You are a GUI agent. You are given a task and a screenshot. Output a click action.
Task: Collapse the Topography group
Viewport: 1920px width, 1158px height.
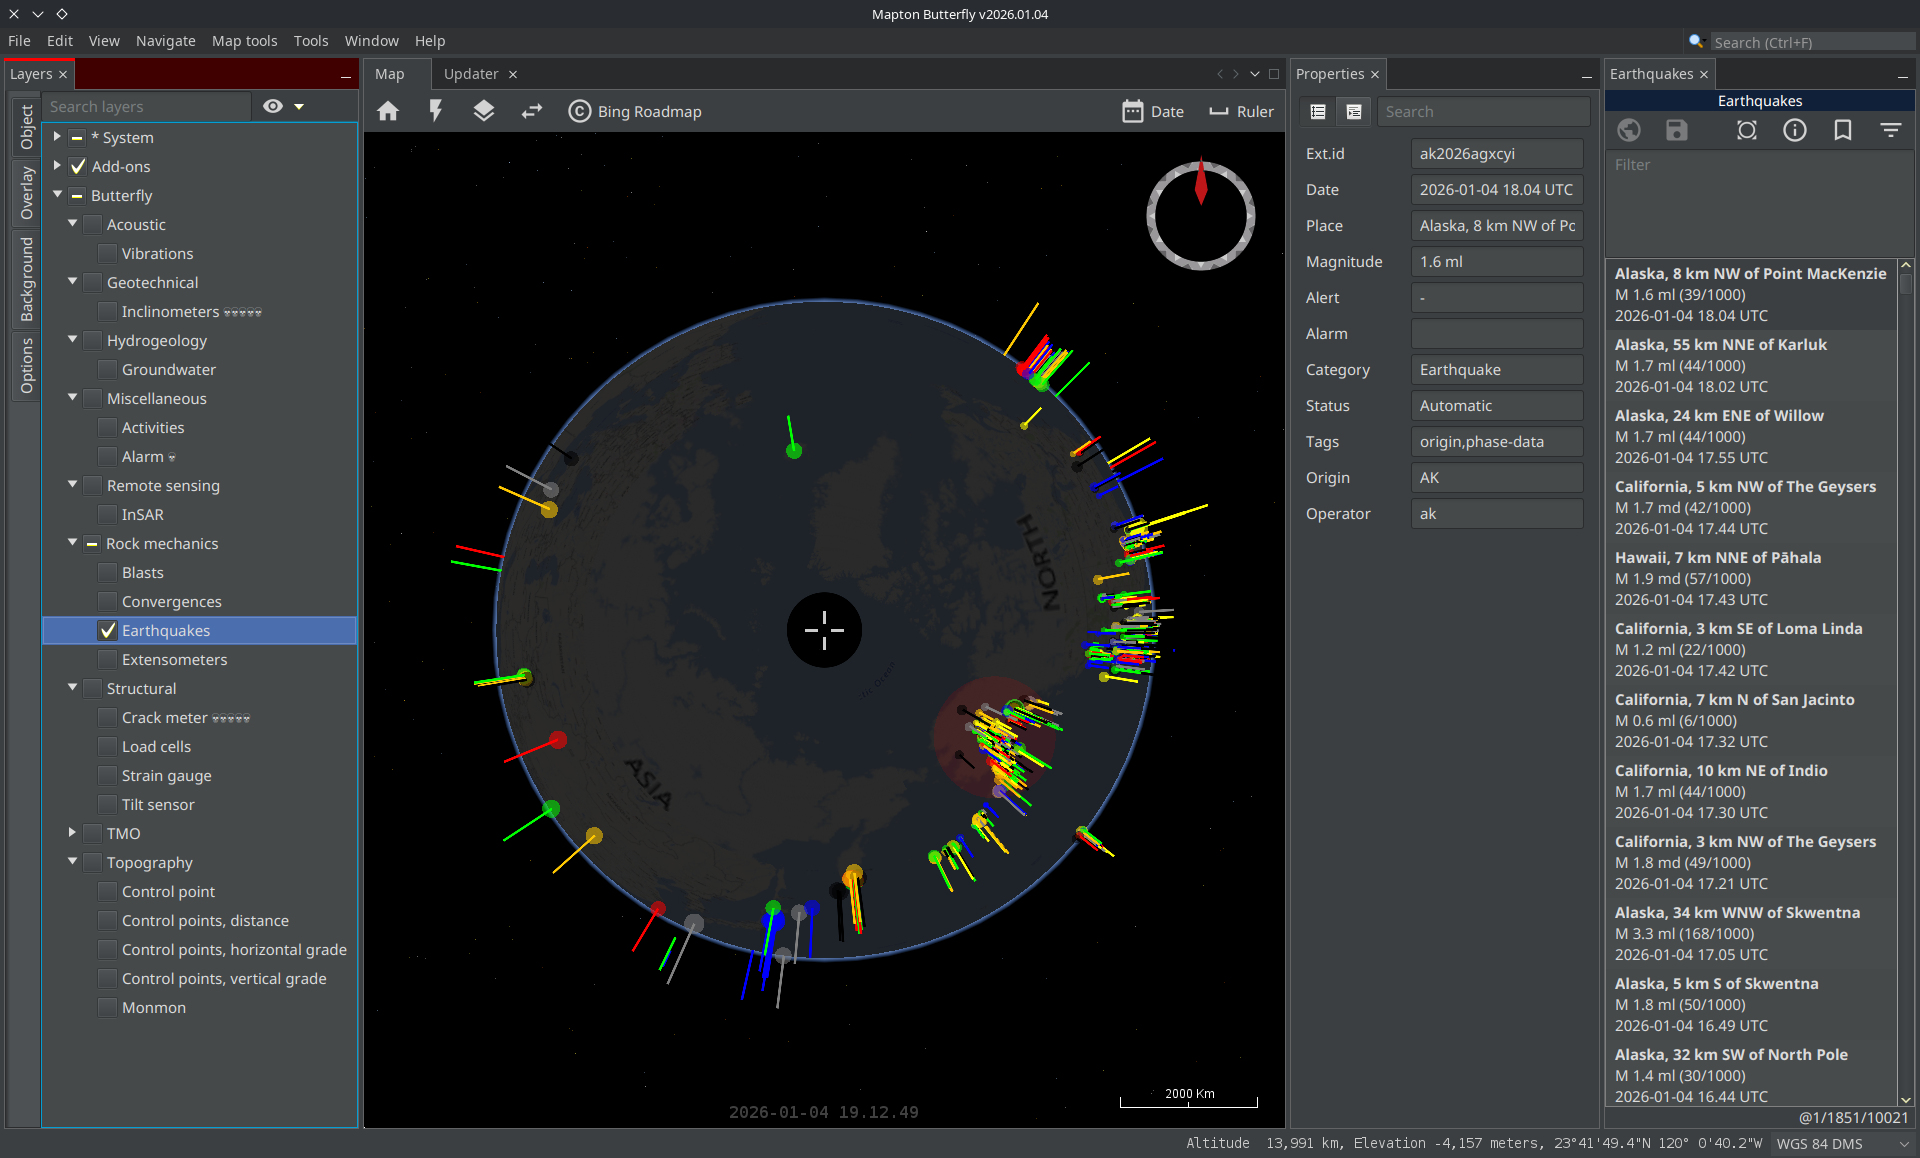pyautogui.click(x=72, y=862)
